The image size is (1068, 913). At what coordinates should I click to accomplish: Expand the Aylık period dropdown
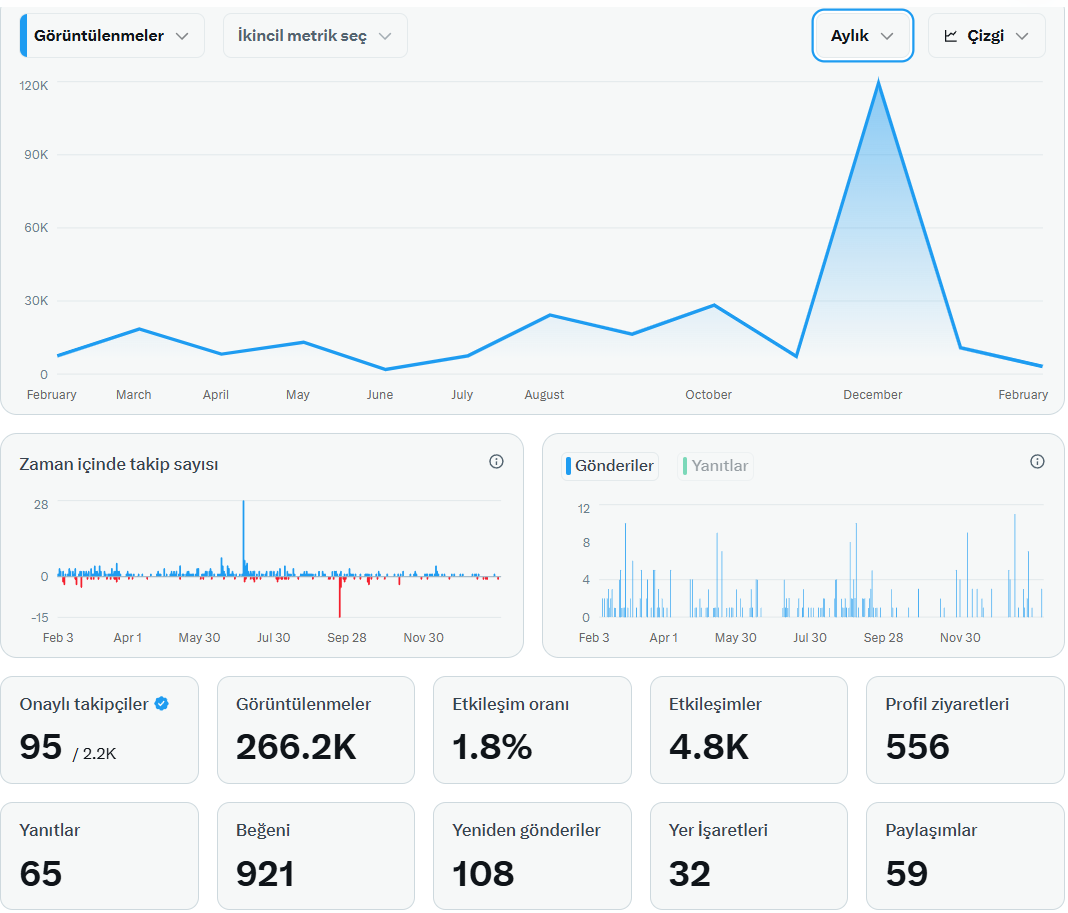click(862, 35)
